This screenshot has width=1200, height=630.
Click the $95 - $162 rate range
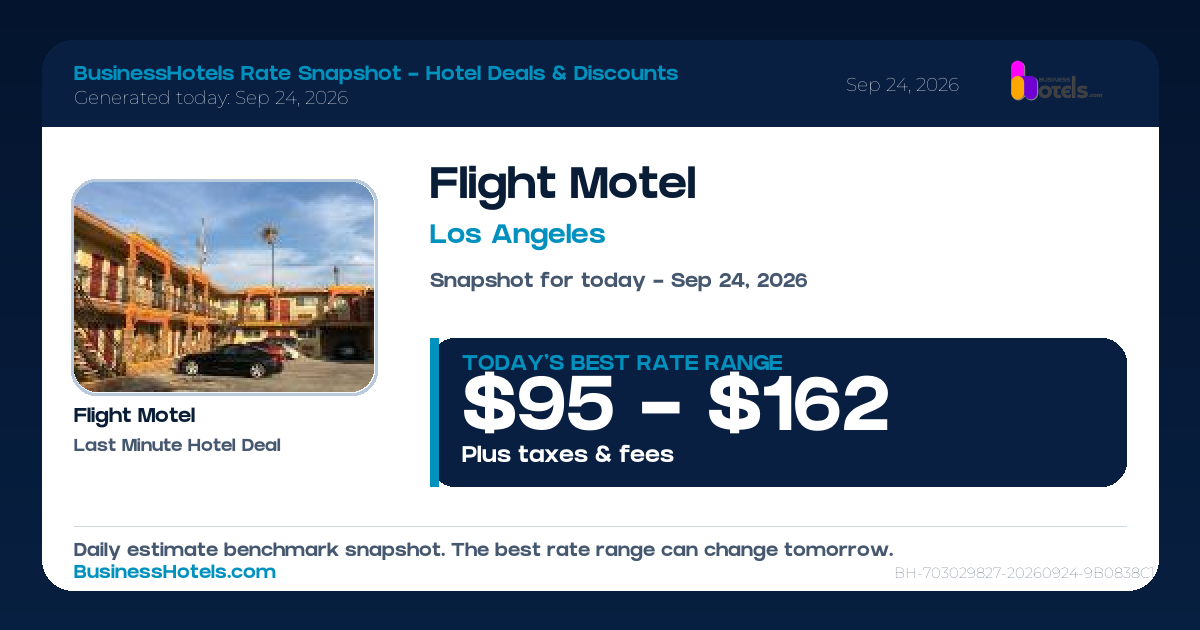point(675,404)
